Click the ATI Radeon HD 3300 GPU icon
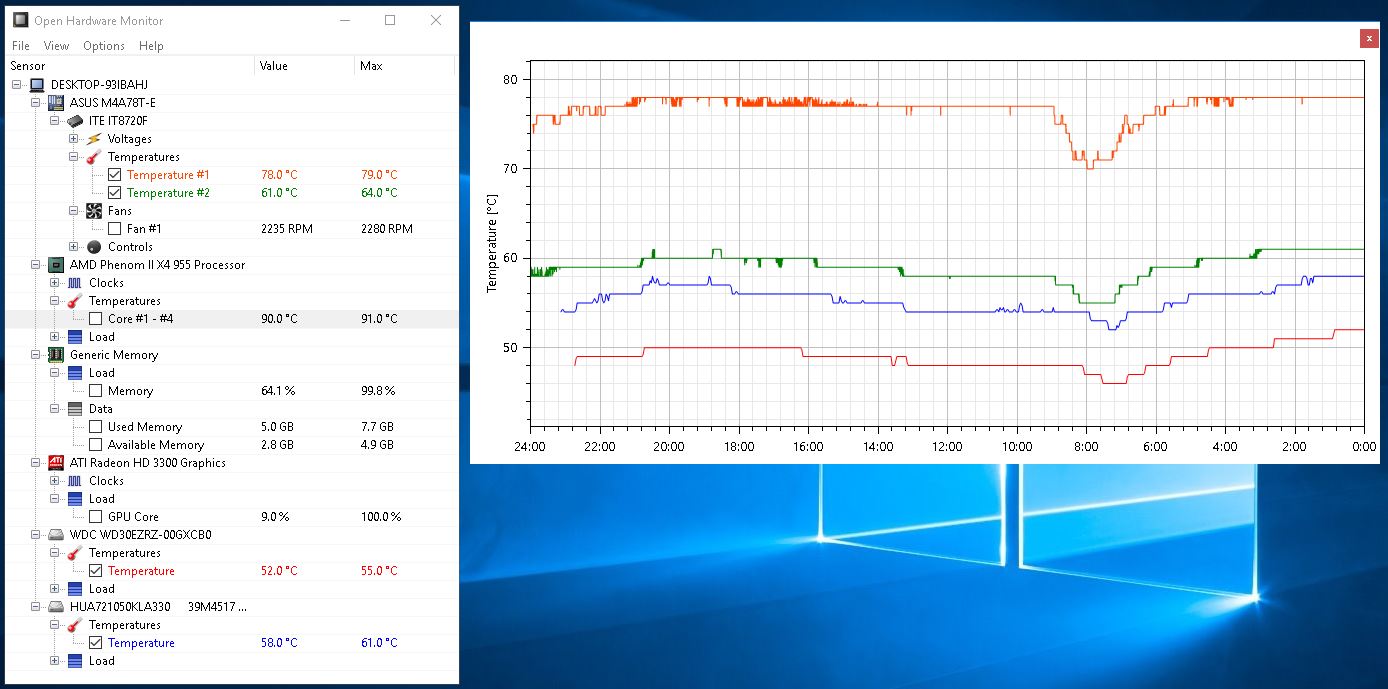 (54, 463)
